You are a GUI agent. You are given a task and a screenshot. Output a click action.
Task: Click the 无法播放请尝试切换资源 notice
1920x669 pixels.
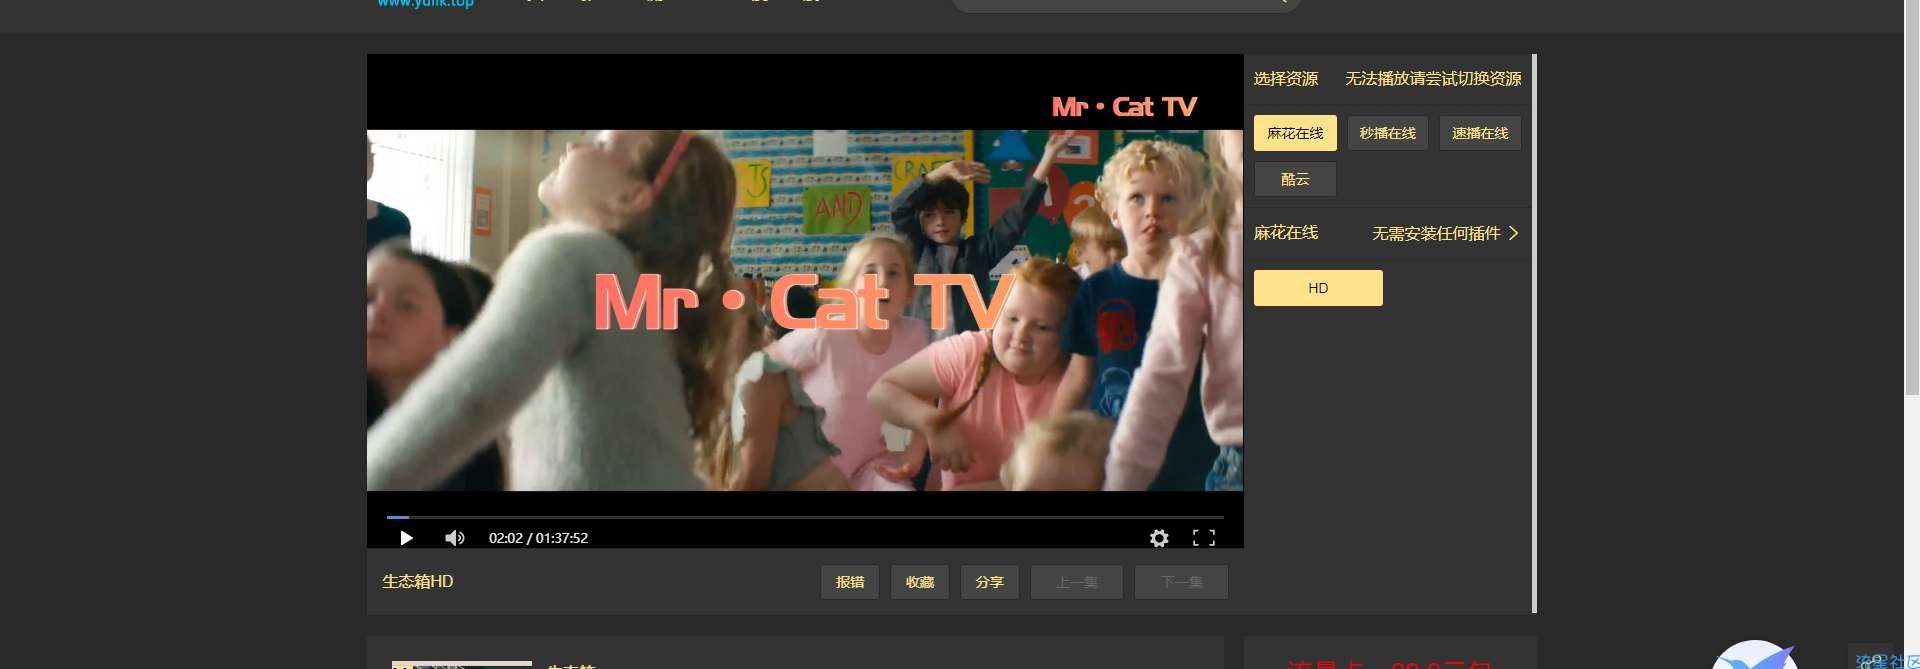(1433, 78)
